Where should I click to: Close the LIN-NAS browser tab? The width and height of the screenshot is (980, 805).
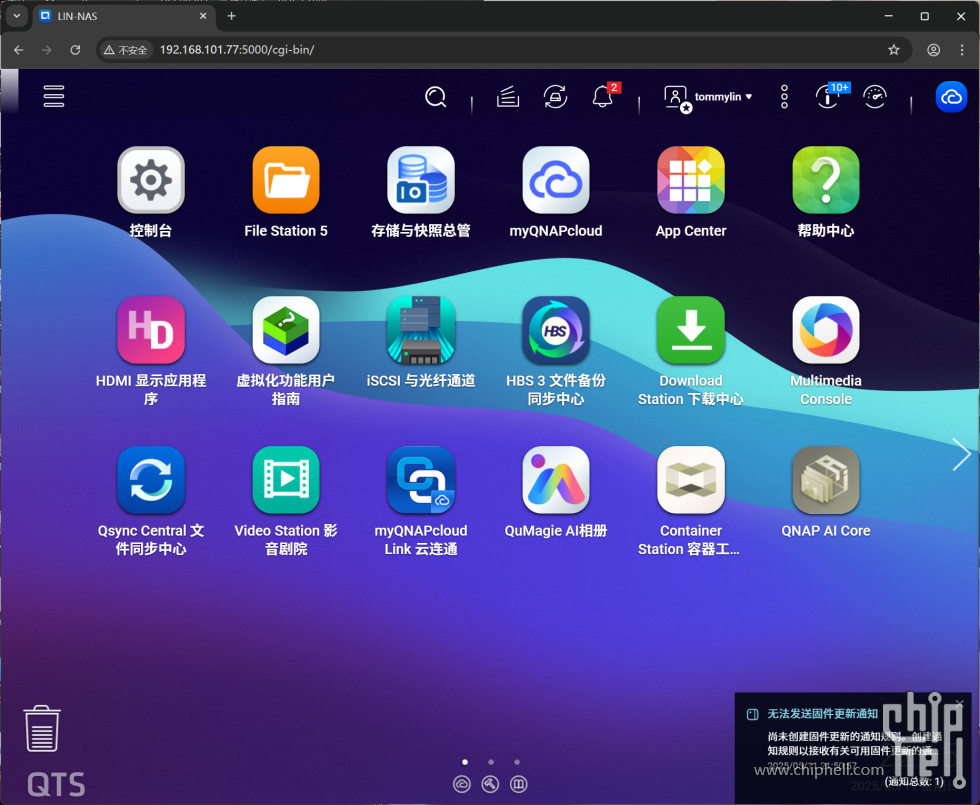point(203,16)
